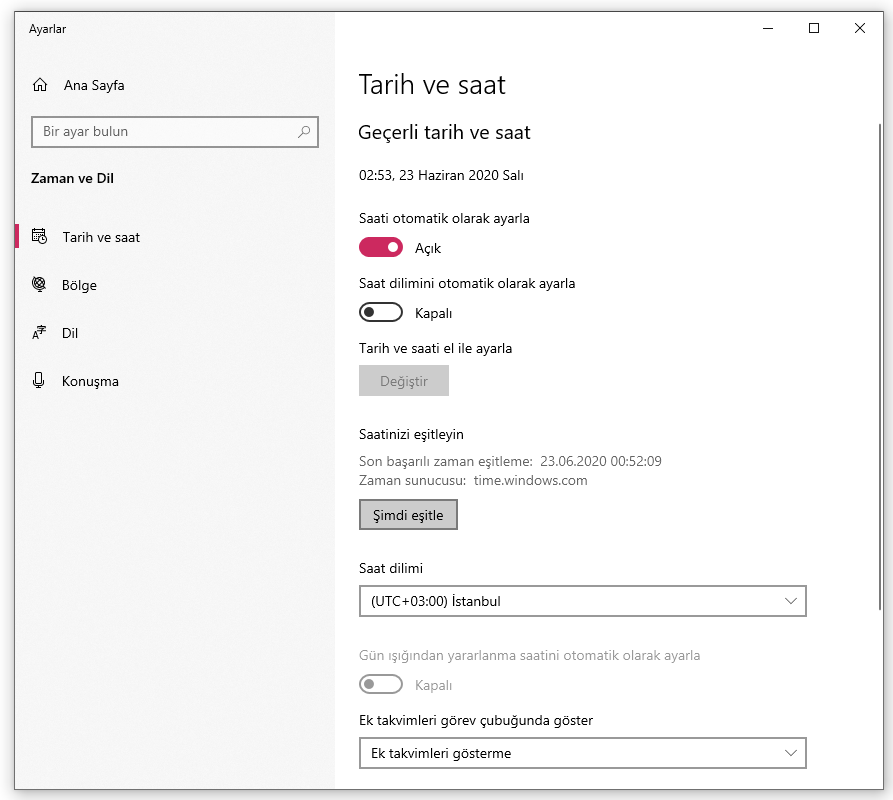Close the Ayarlar window

pos(860,29)
